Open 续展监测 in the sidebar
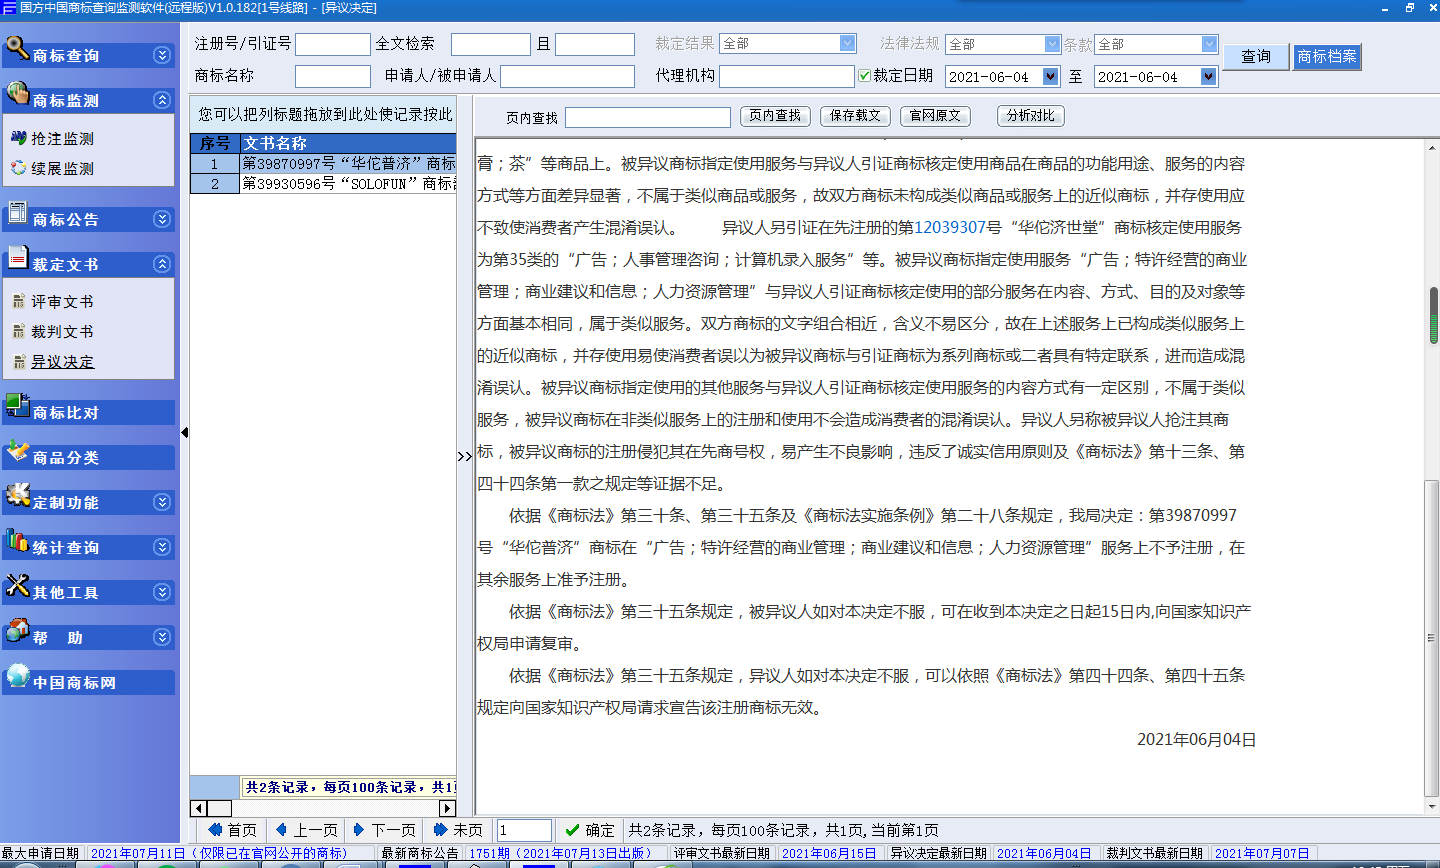This screenshot has width=1440, height=868. [62, 169]
